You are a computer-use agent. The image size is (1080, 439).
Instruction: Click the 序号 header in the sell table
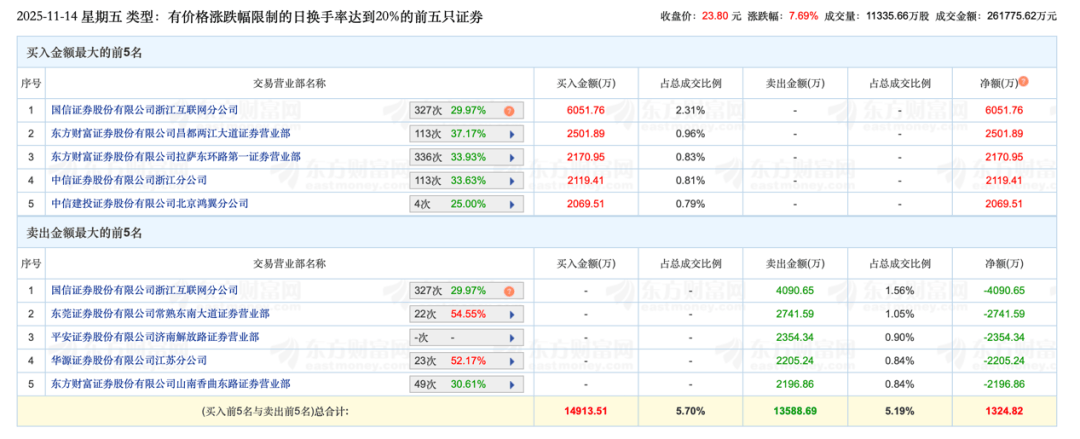click(x=31, y=263)
